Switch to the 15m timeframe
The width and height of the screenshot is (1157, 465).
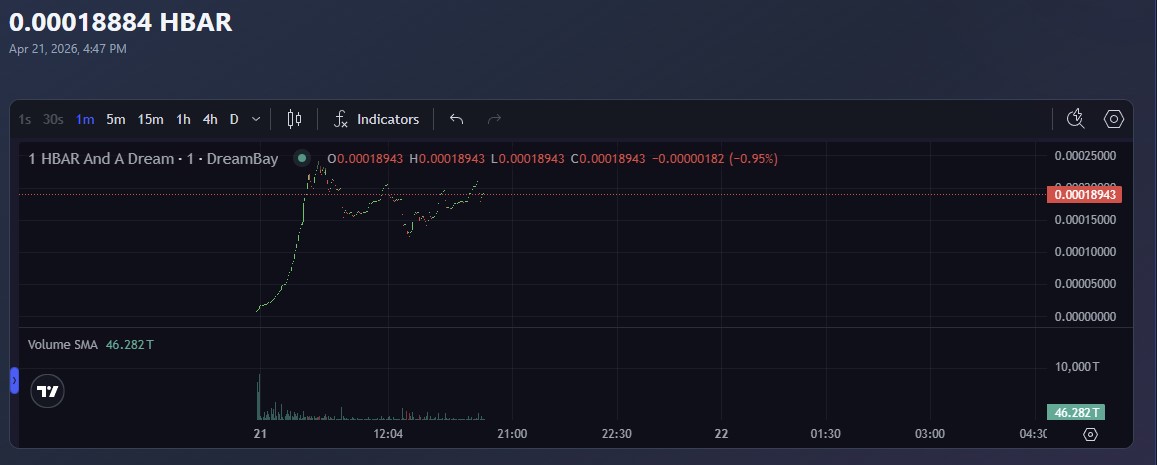tap(151, 120)
